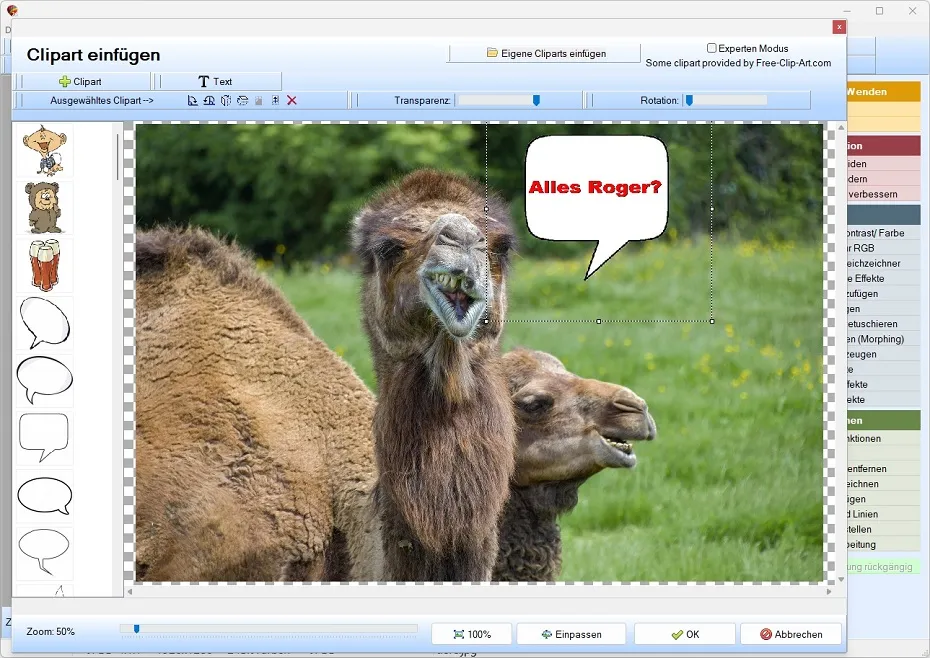
Task: Choose the bold outlined oval speech bubble
Action: click(44, 495)
